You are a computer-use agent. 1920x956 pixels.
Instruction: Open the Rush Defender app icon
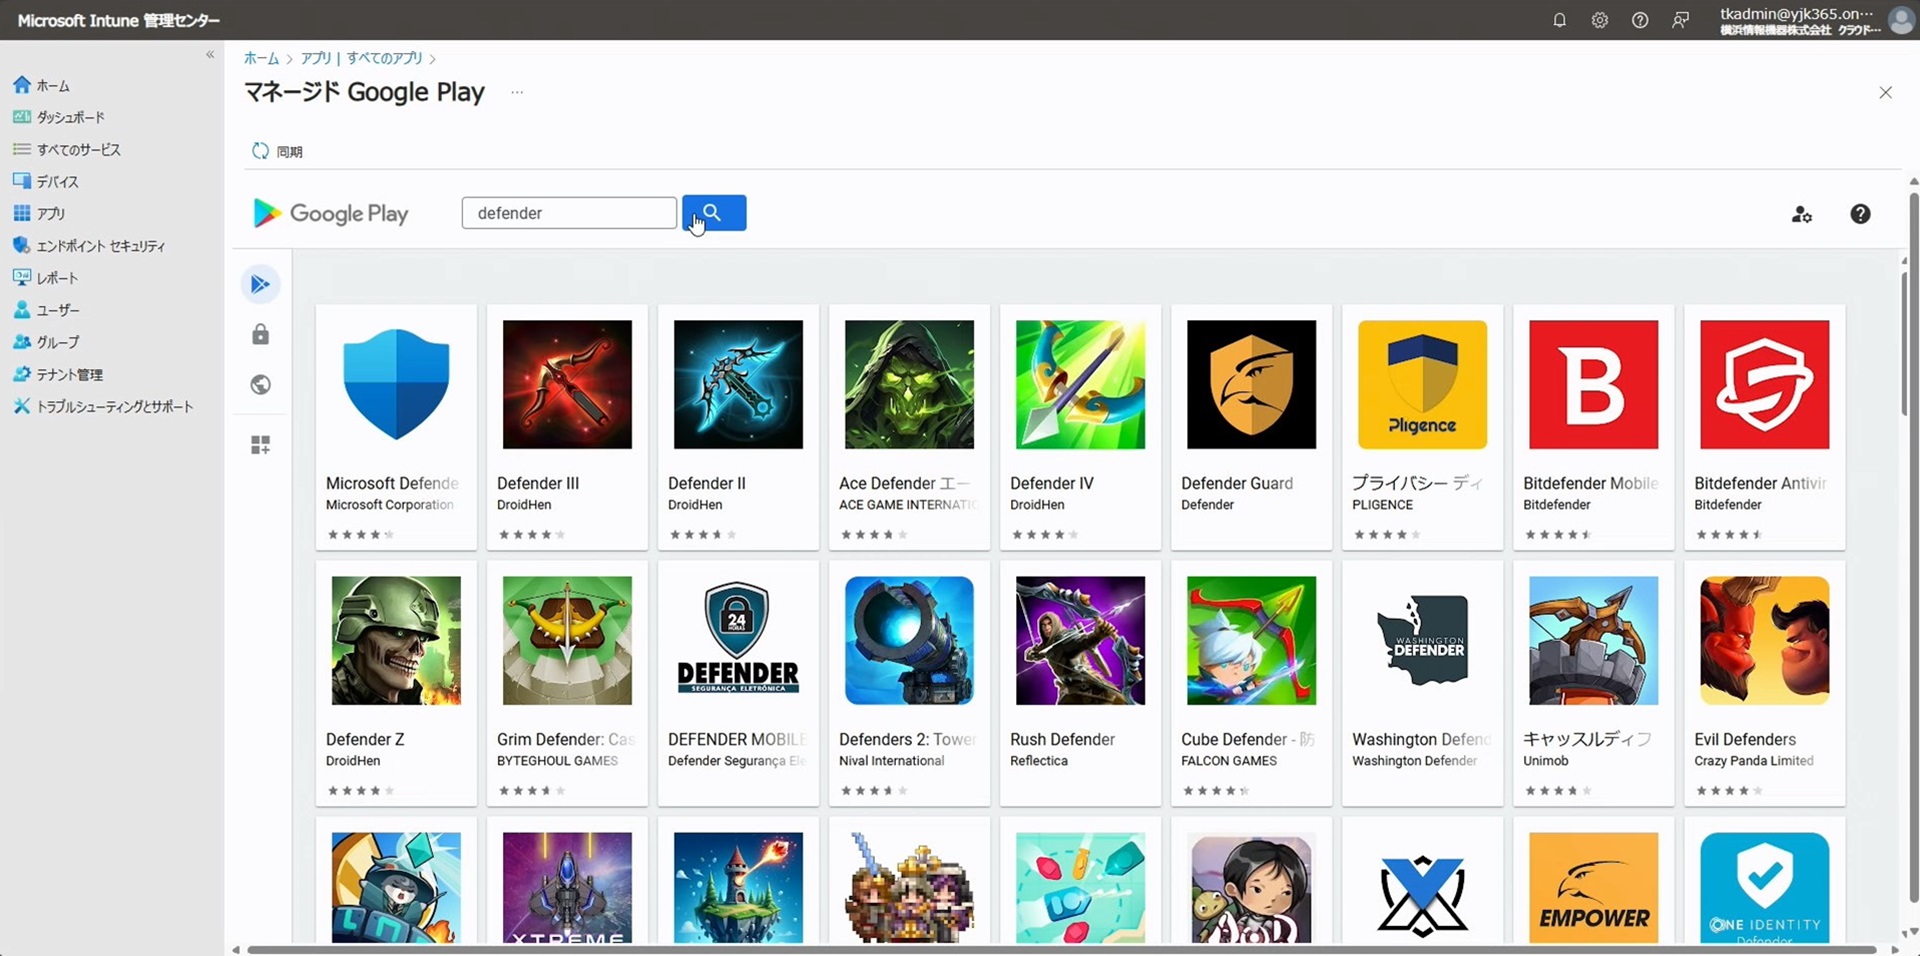[1080, 640]
